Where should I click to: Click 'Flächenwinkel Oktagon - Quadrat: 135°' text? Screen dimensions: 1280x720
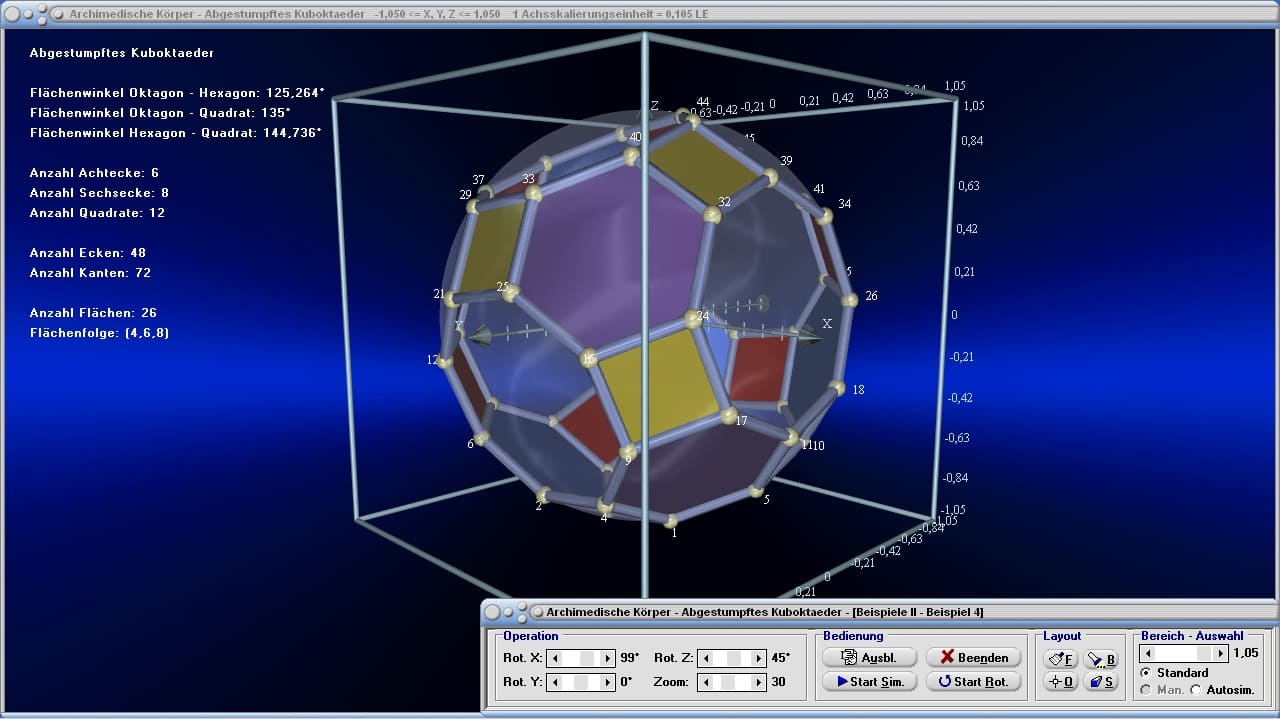(x=160, y=113)
